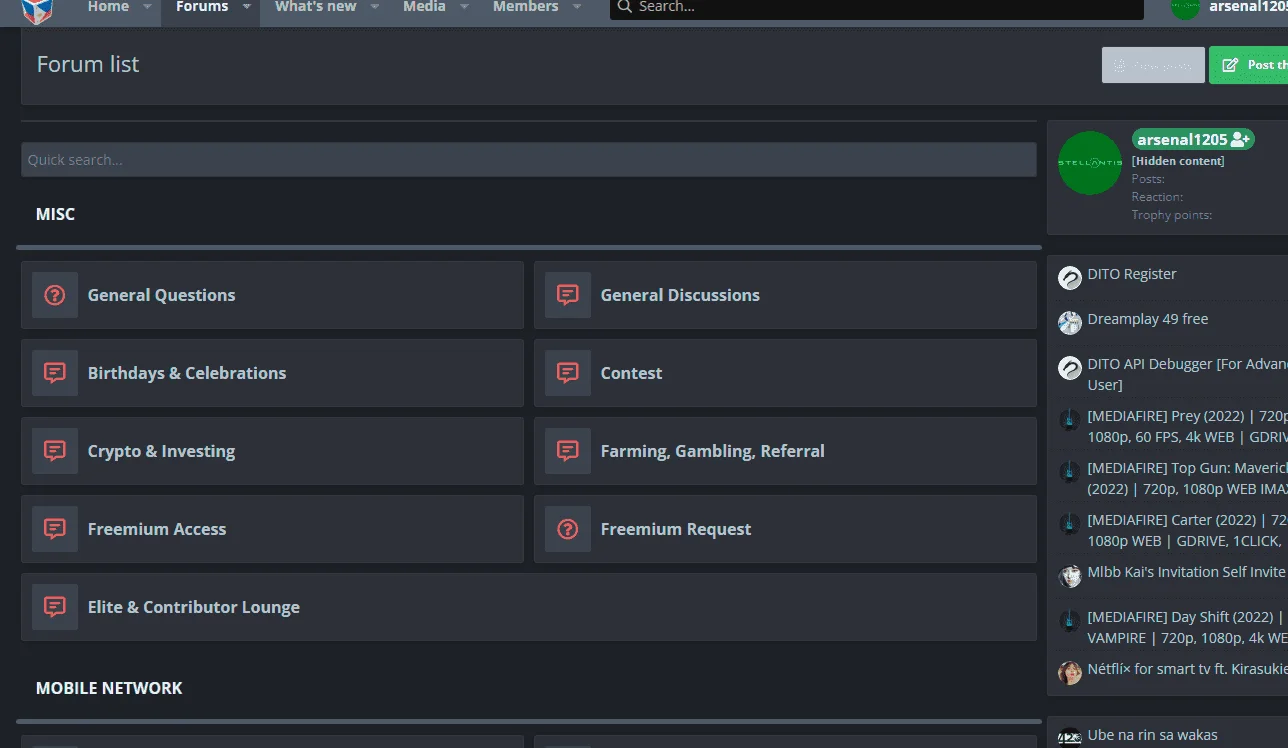This screenshot has height=748, width=1288.
Task: Expand the Media menu dropdown arrow
Action: (x=463, y=7)
